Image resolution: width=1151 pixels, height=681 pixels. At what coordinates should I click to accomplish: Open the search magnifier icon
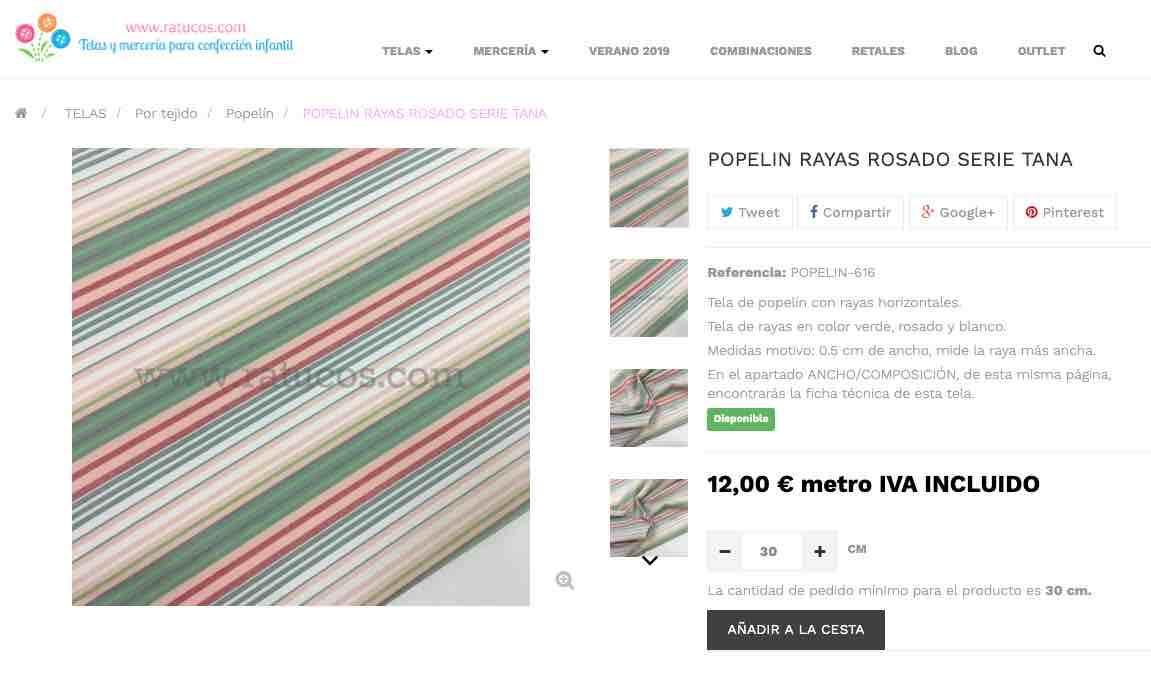(1099, 51)
